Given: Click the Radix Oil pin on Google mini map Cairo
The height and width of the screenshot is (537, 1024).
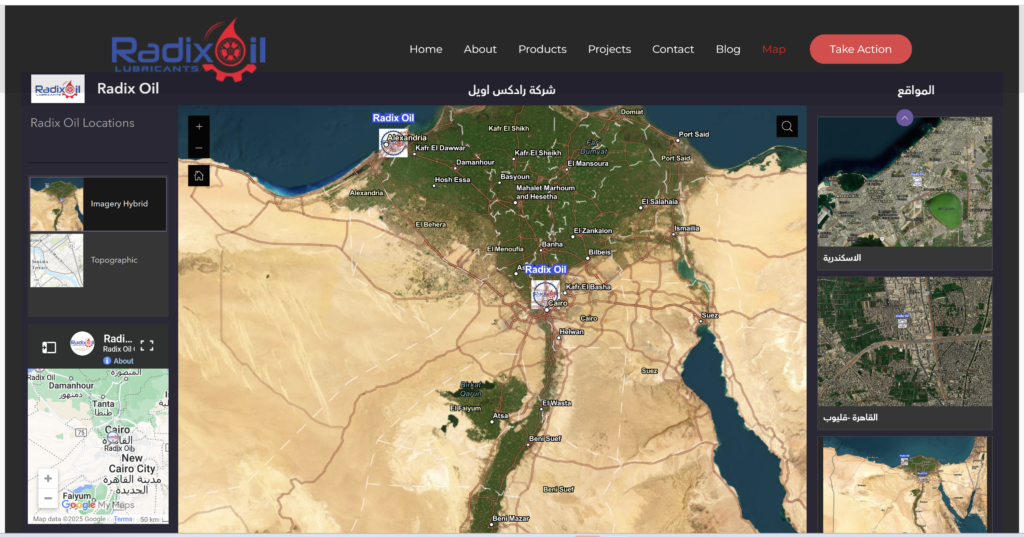Looking at the screenshot, I should pyautogui.click(x=114, y=440).
